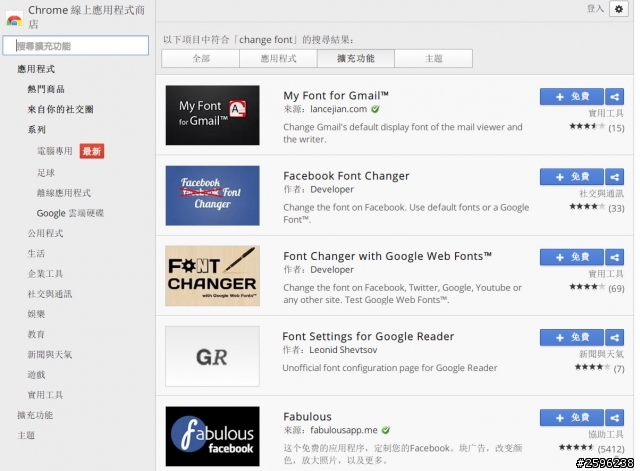Open 系列 collections in the sidebar

(x=36, y=130)
